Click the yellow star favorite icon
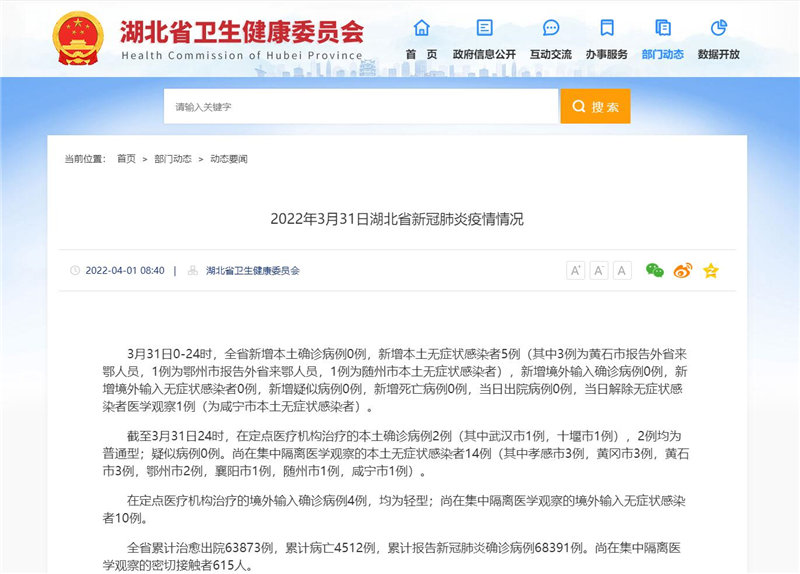 (710, 270)
